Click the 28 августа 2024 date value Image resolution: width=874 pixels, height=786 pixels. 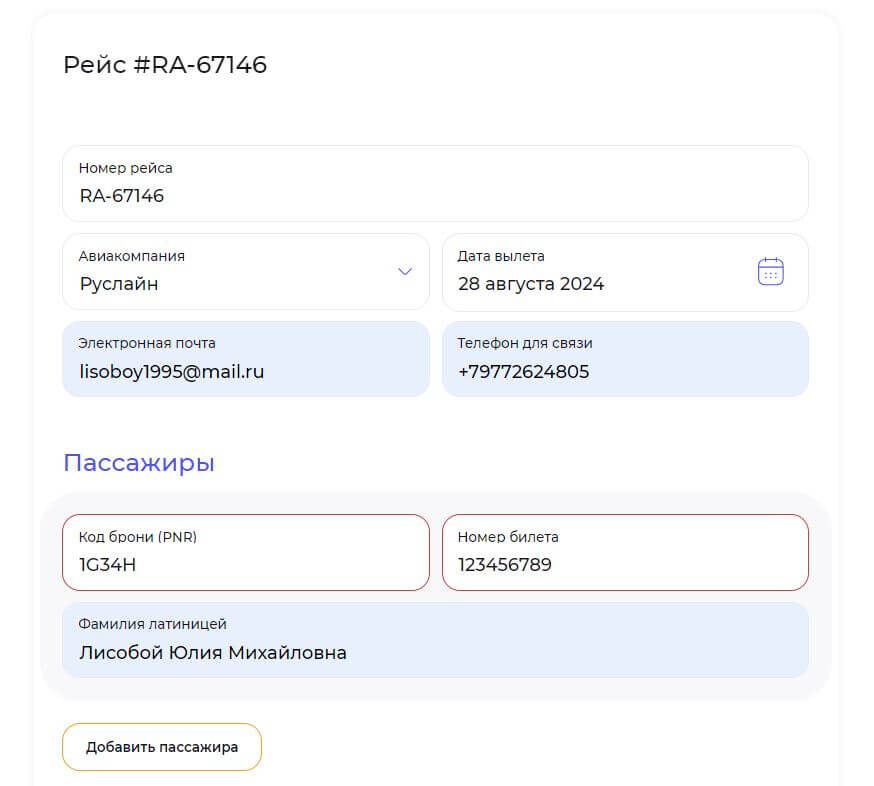(x=531, y=284)
